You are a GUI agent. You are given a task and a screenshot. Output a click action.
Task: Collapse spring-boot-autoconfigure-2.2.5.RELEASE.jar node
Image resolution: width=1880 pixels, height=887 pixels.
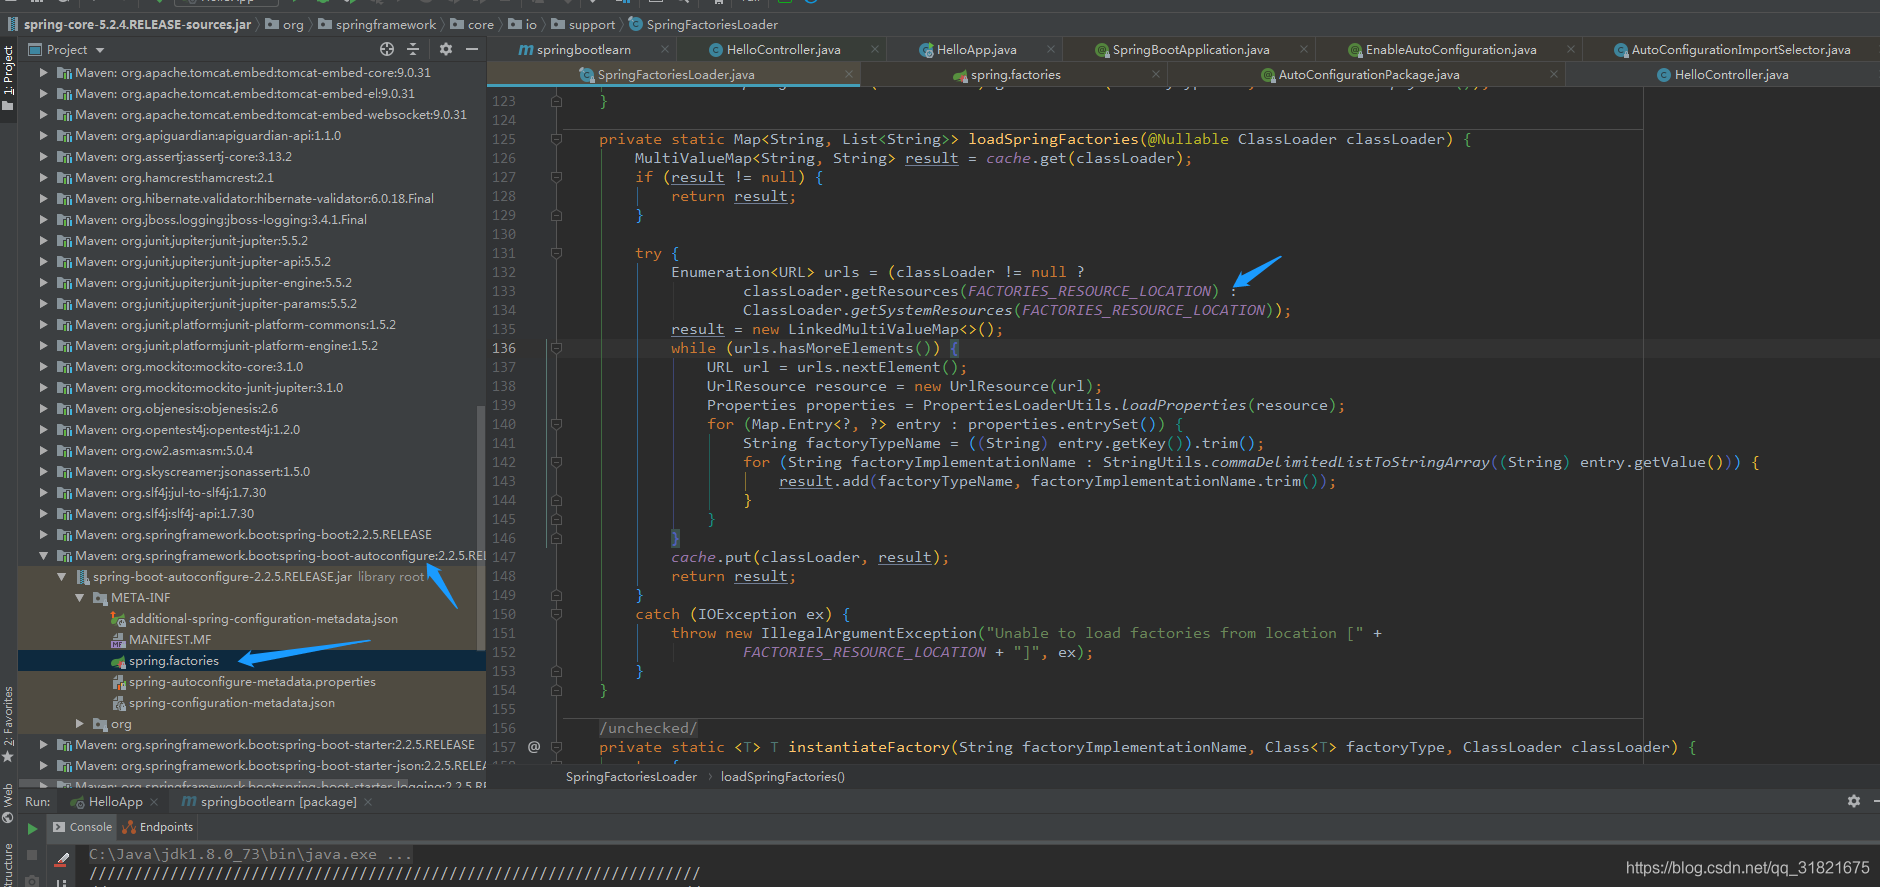click(61, 576)
